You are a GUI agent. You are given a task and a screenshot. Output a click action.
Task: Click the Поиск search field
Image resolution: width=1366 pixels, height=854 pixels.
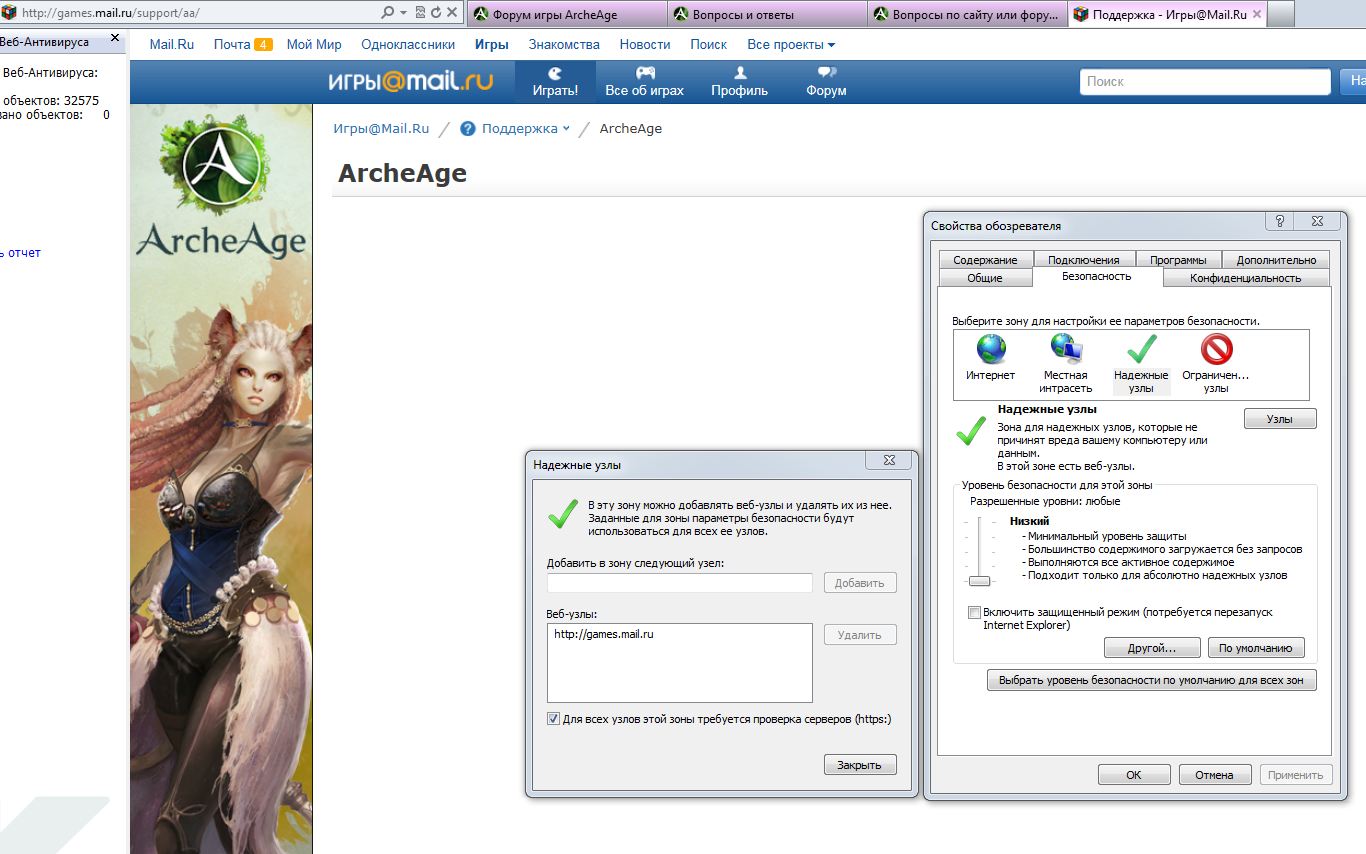coord(1205,81)
